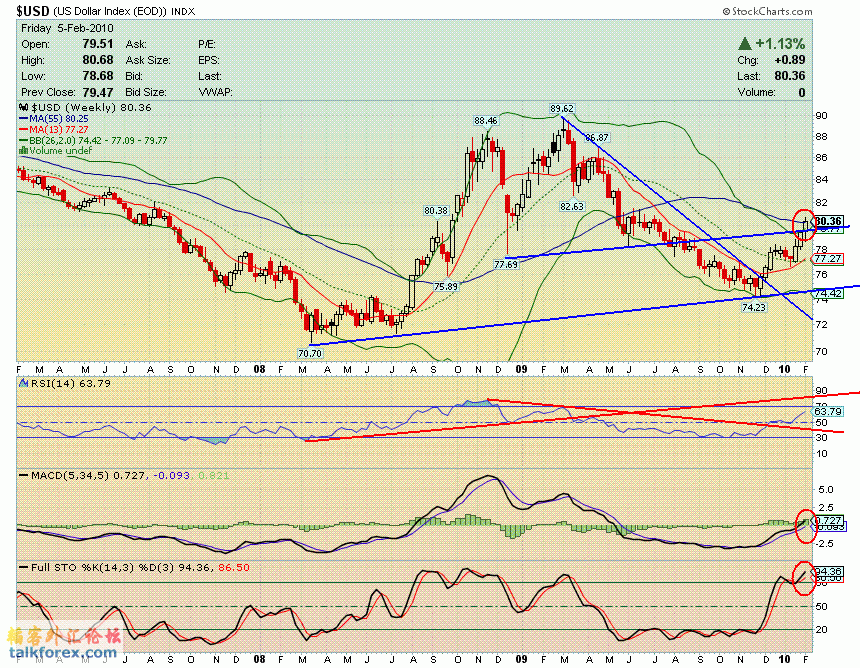
Task: Click the $USD ticker title
Action: pos(33,11)
